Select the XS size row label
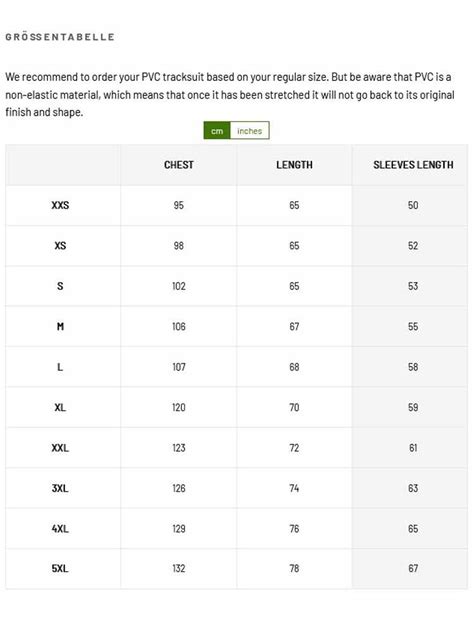The image size is (474, 632). tap(60, 245)
